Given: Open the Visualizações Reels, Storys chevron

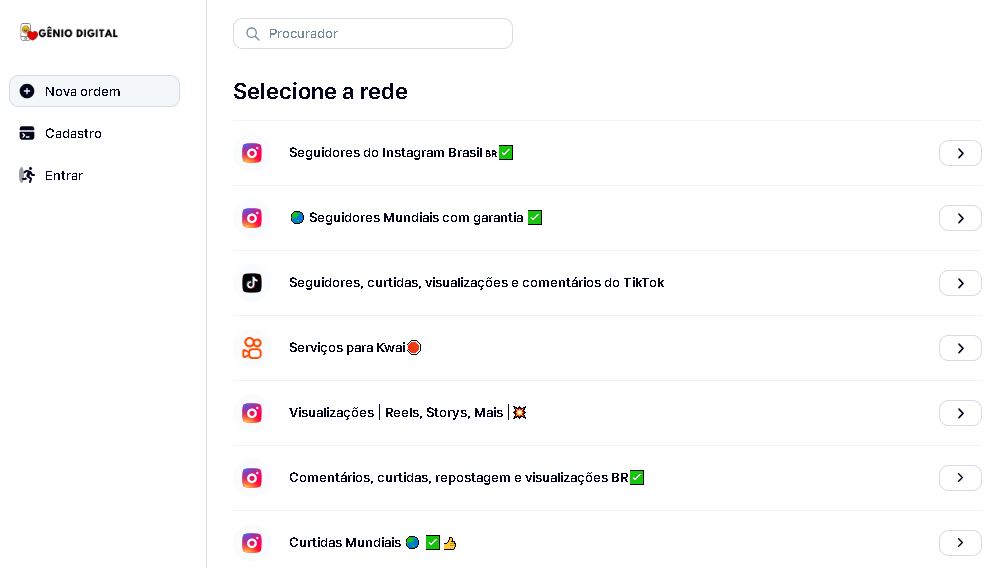Looking at the screenshot, I should [960, 413].
